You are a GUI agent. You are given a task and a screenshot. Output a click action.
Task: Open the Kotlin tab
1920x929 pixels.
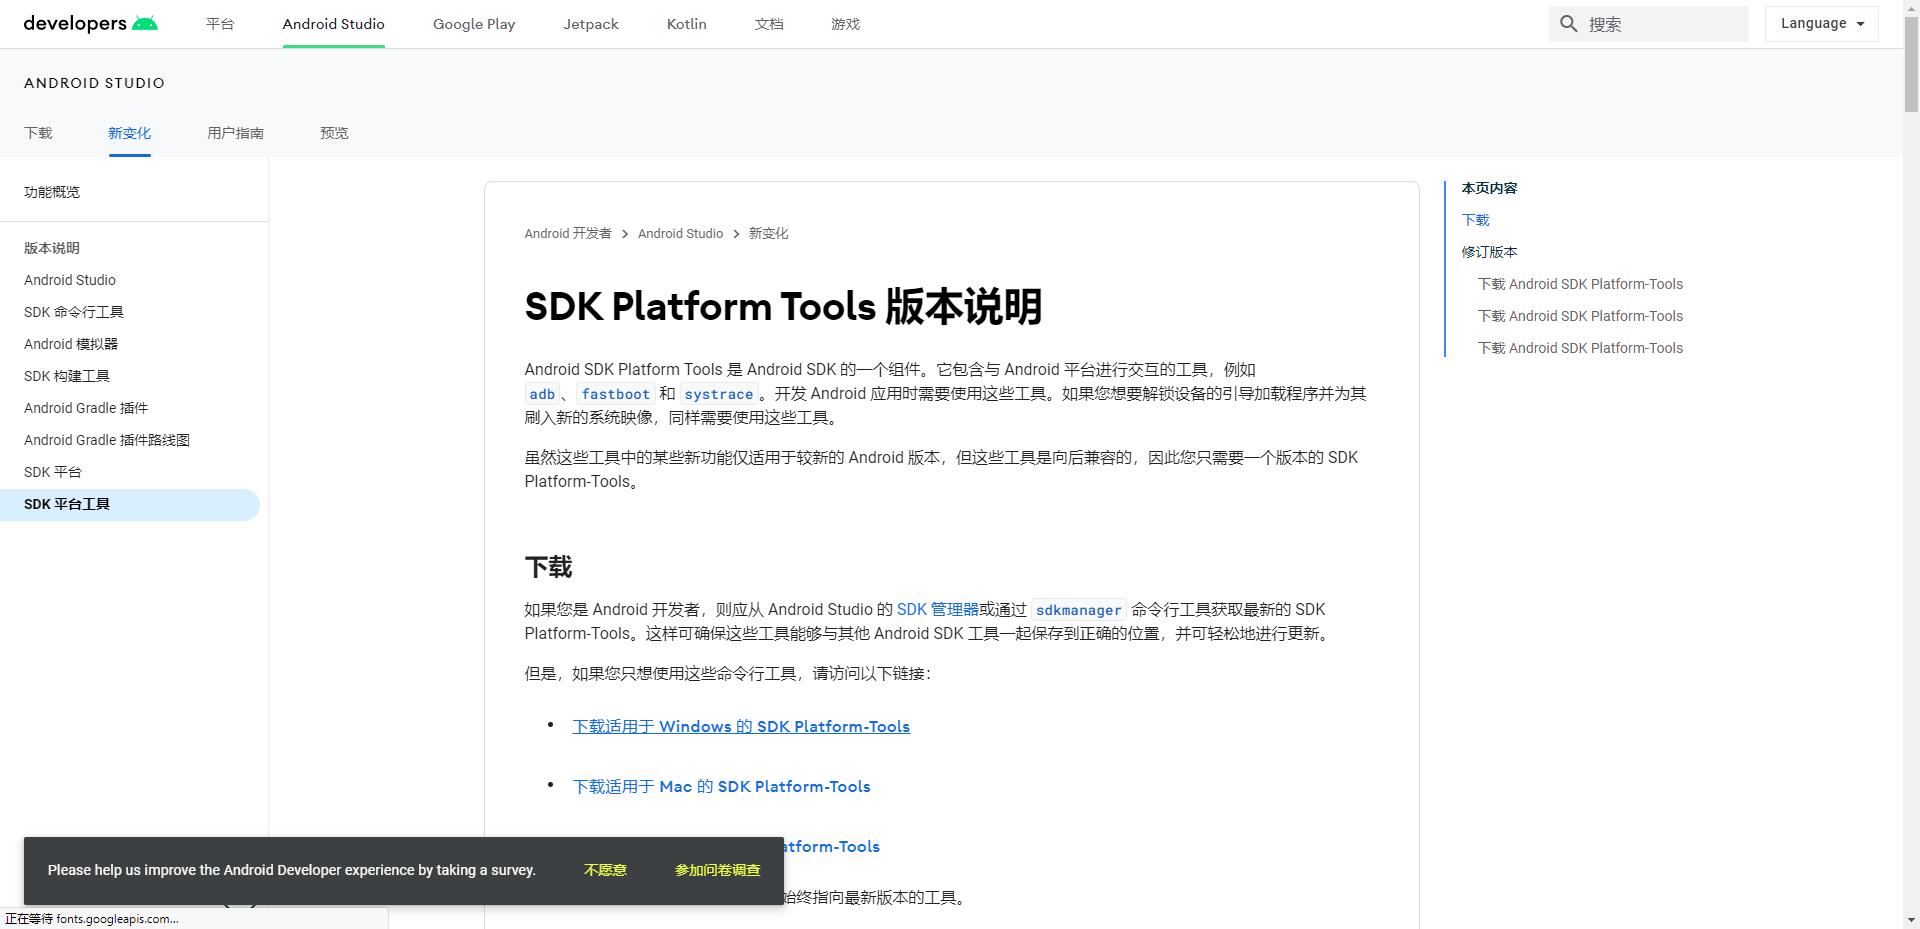(x=687, y=24)
